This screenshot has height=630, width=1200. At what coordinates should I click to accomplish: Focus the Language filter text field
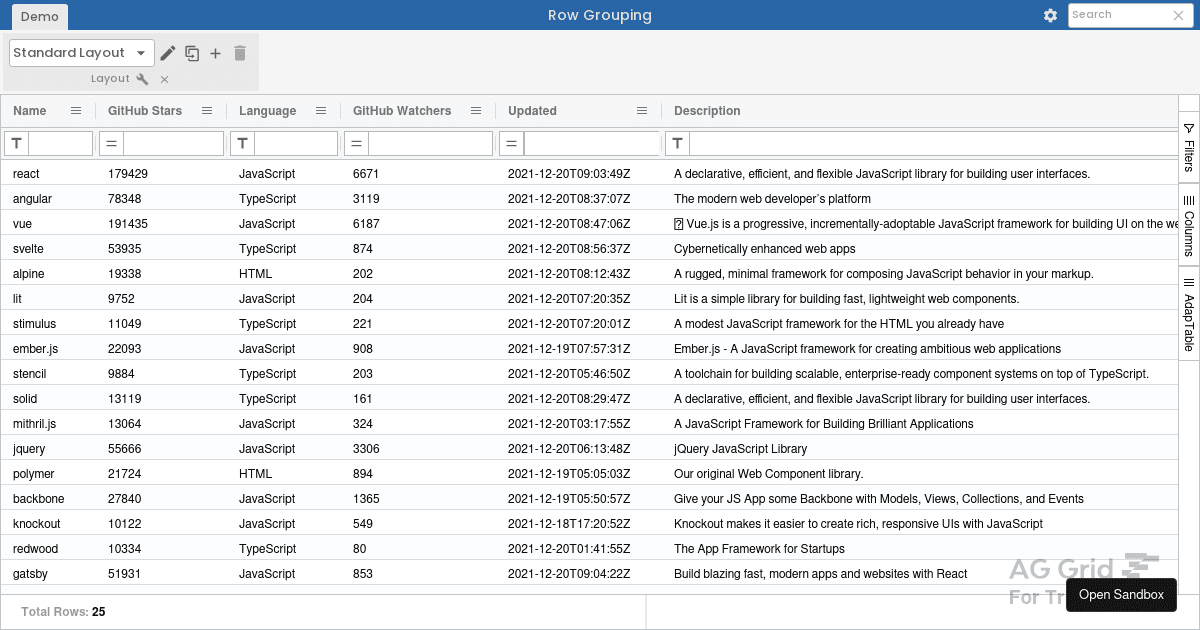pos(296,144)
